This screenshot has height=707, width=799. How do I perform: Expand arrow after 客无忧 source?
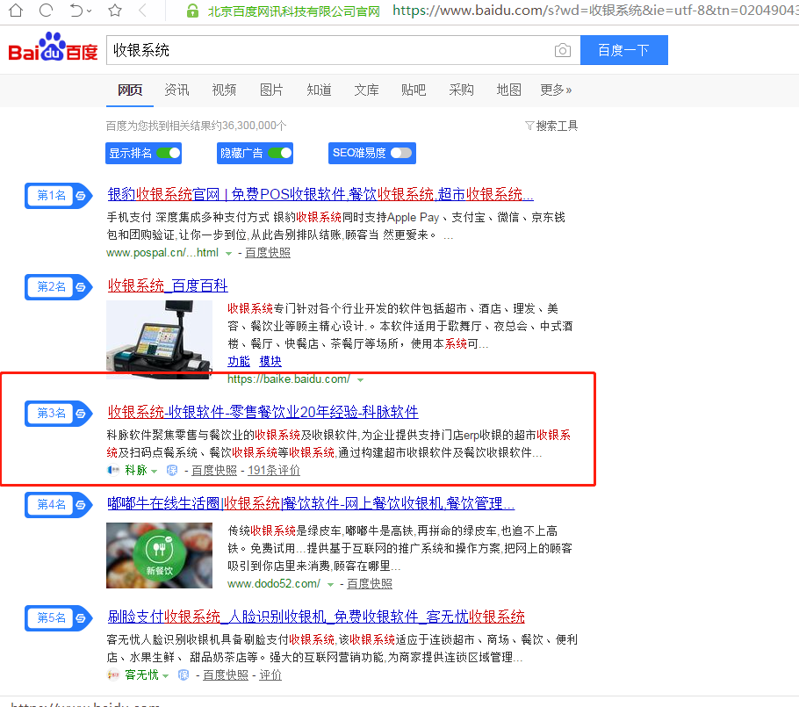(165, 676)
